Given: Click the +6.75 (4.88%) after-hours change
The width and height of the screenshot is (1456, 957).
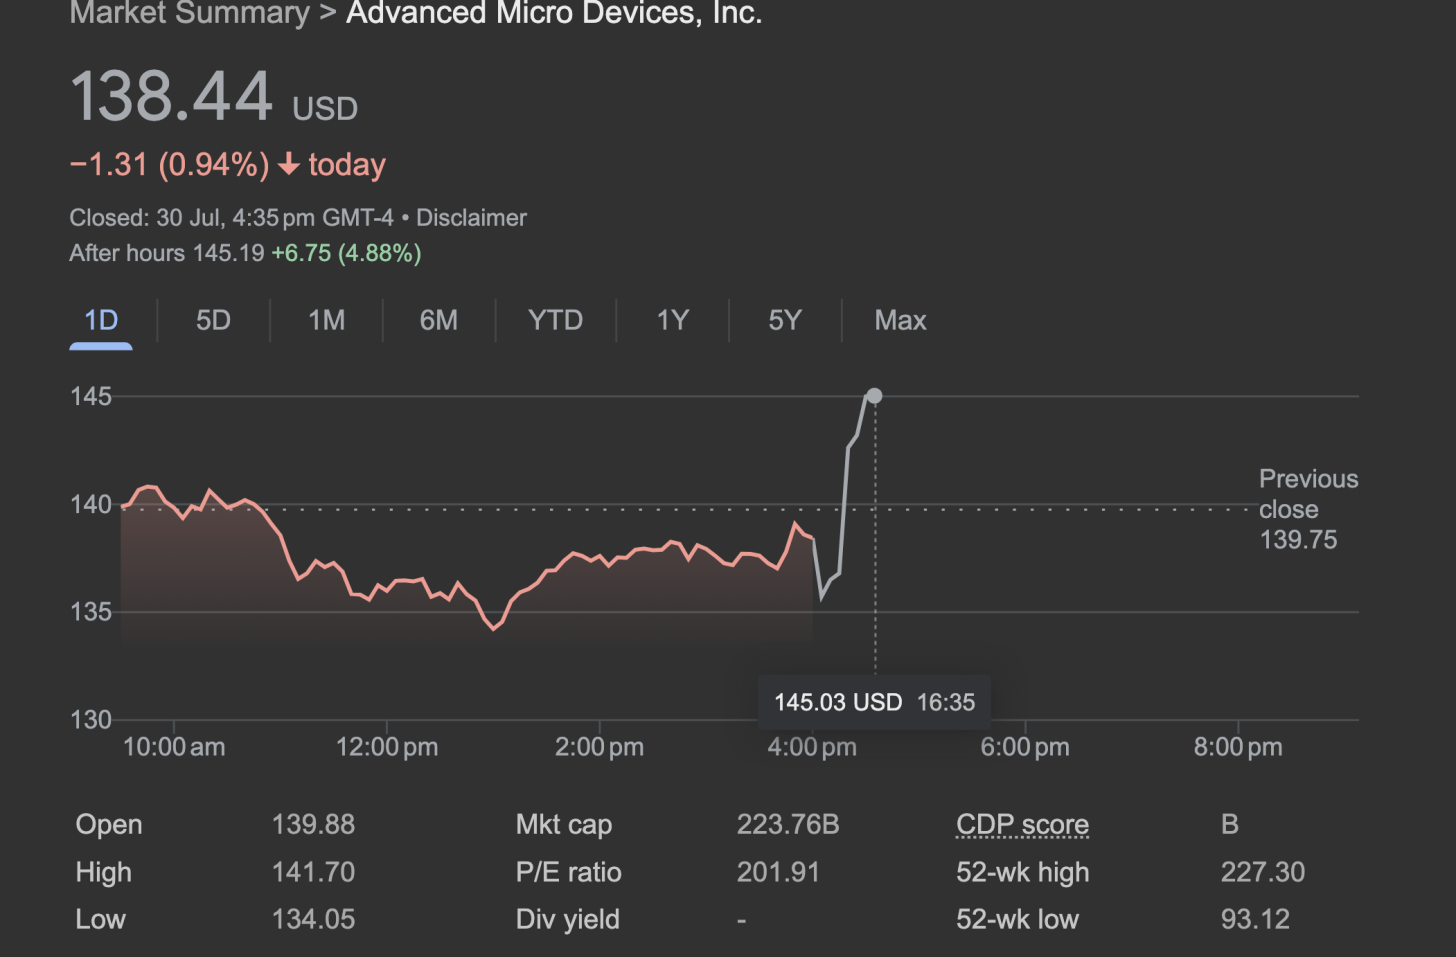Looking at the screenshot, I should [x=346, y=253].
